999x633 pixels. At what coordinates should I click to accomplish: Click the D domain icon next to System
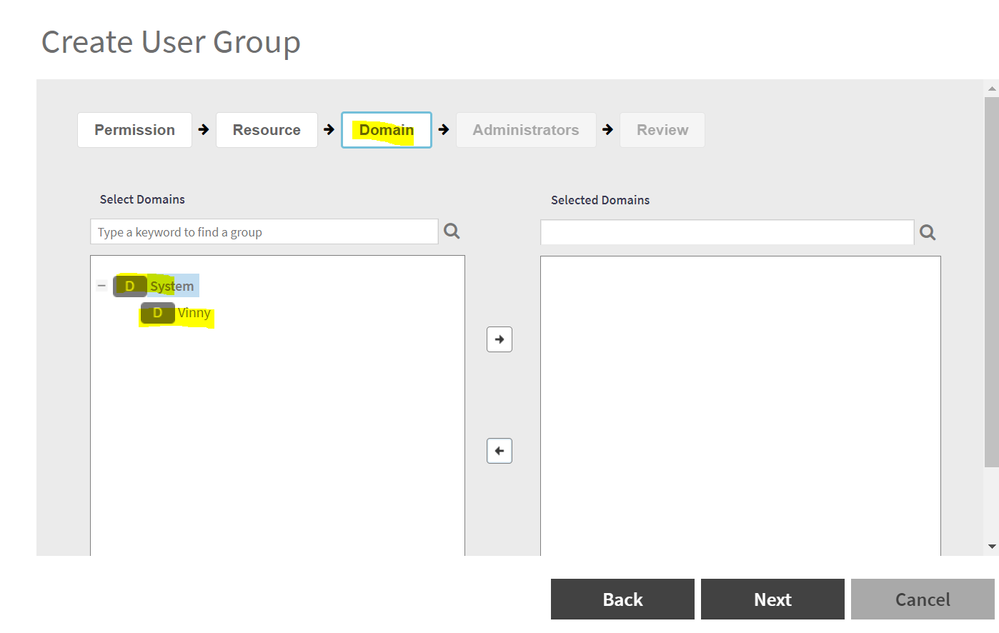point(129,286)
